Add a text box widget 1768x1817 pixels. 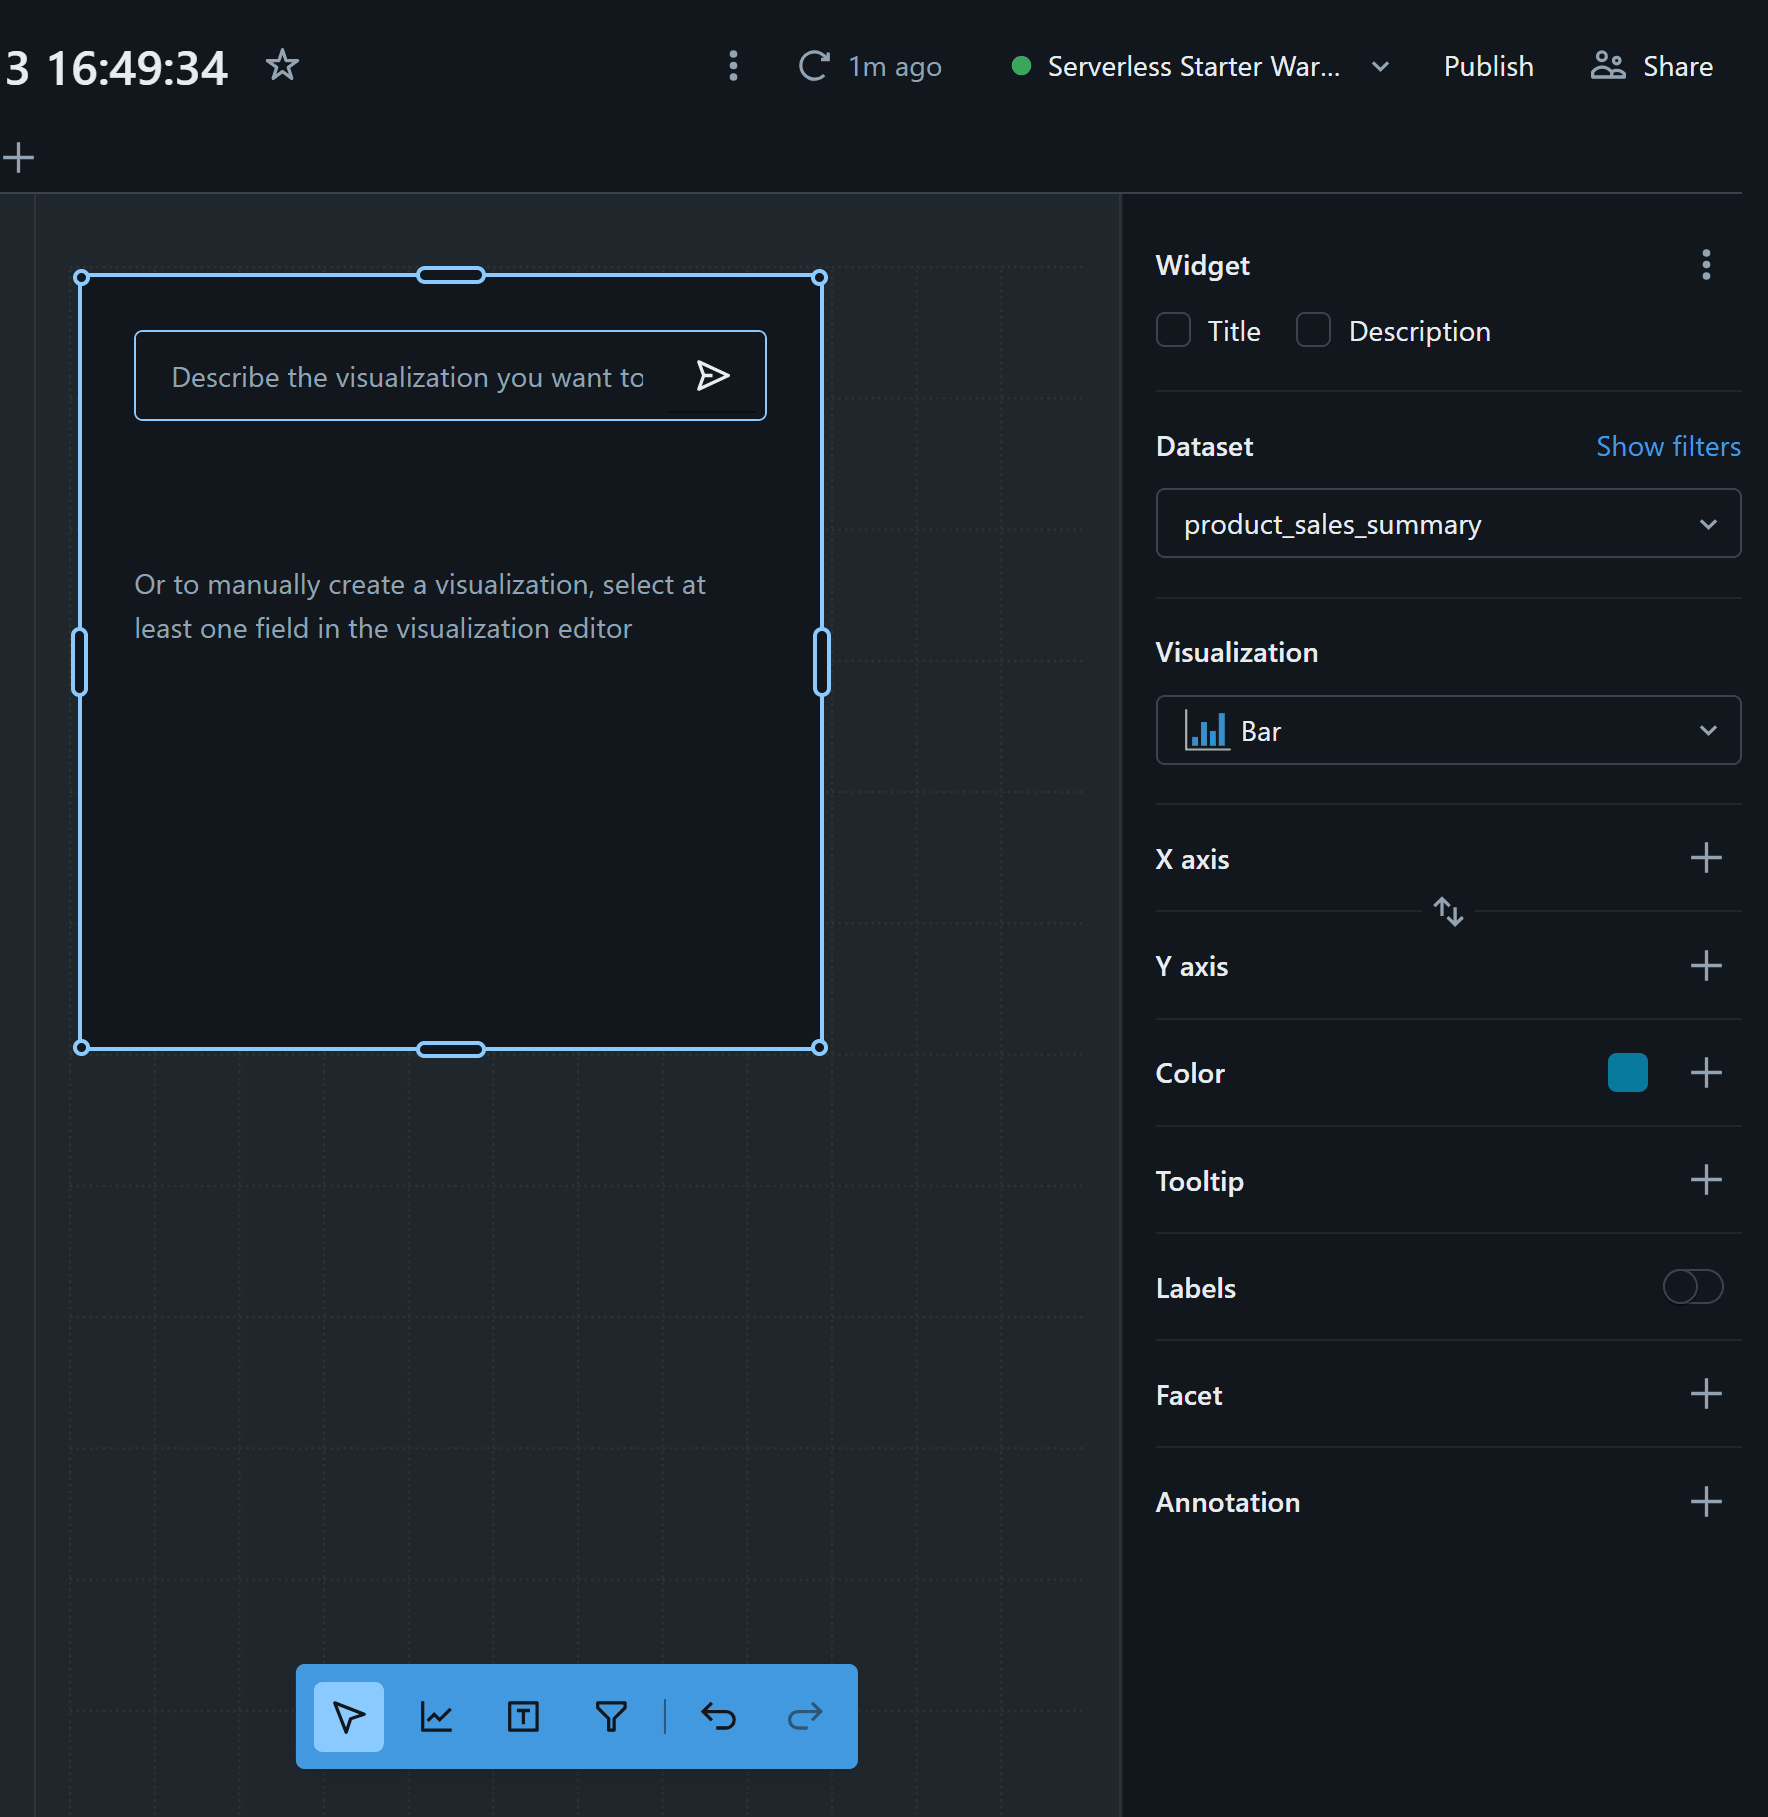point(523,1717)
